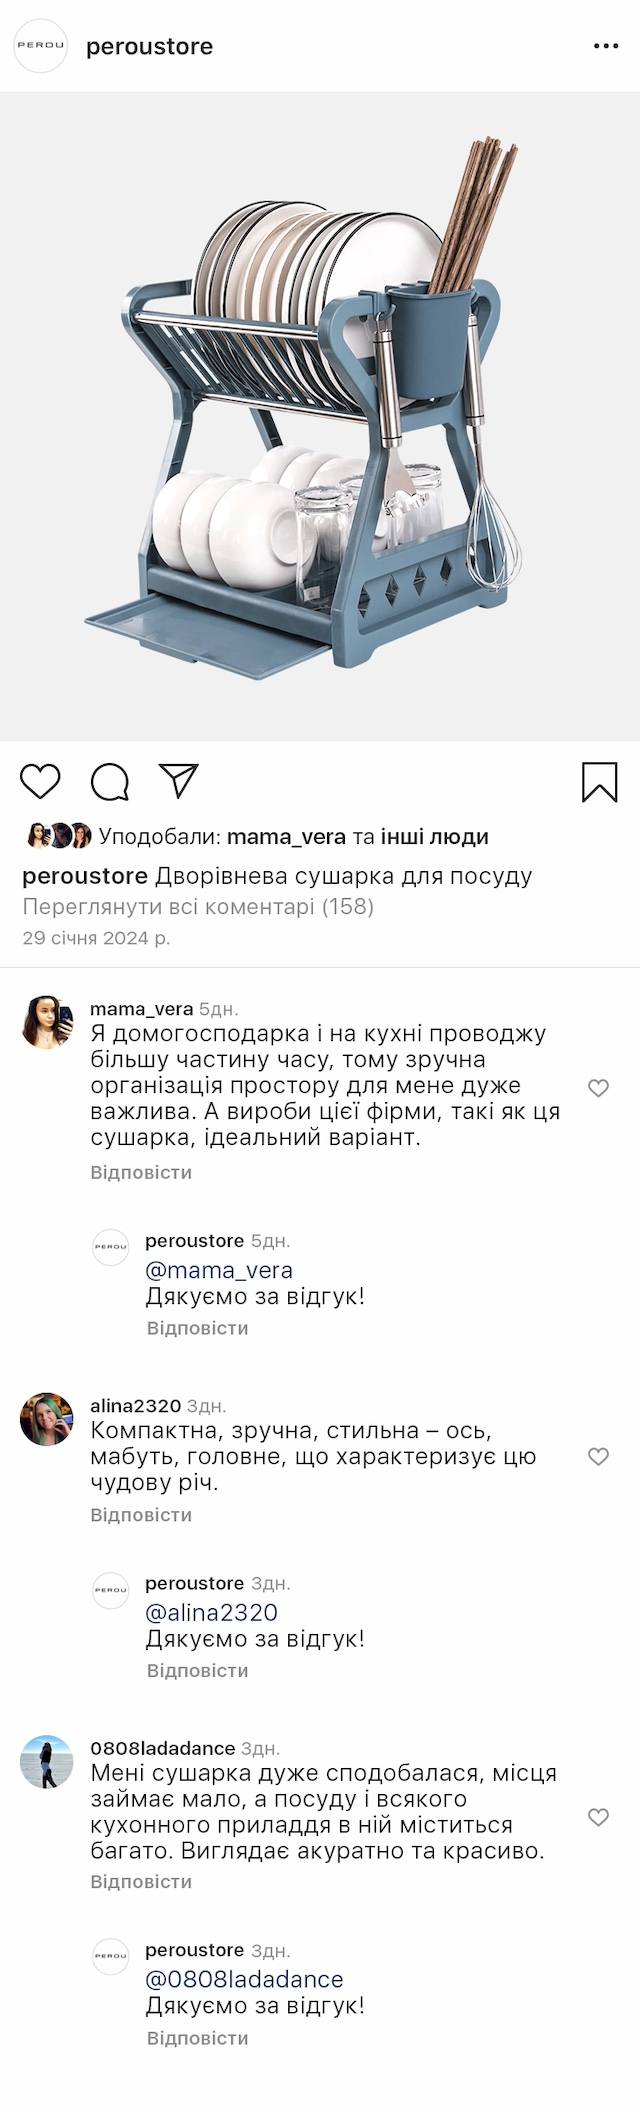Like 0808ladadance's comment with heart
This screenshot has height=2107, width=640.
pyautogui.click(x=598, y=1817)
